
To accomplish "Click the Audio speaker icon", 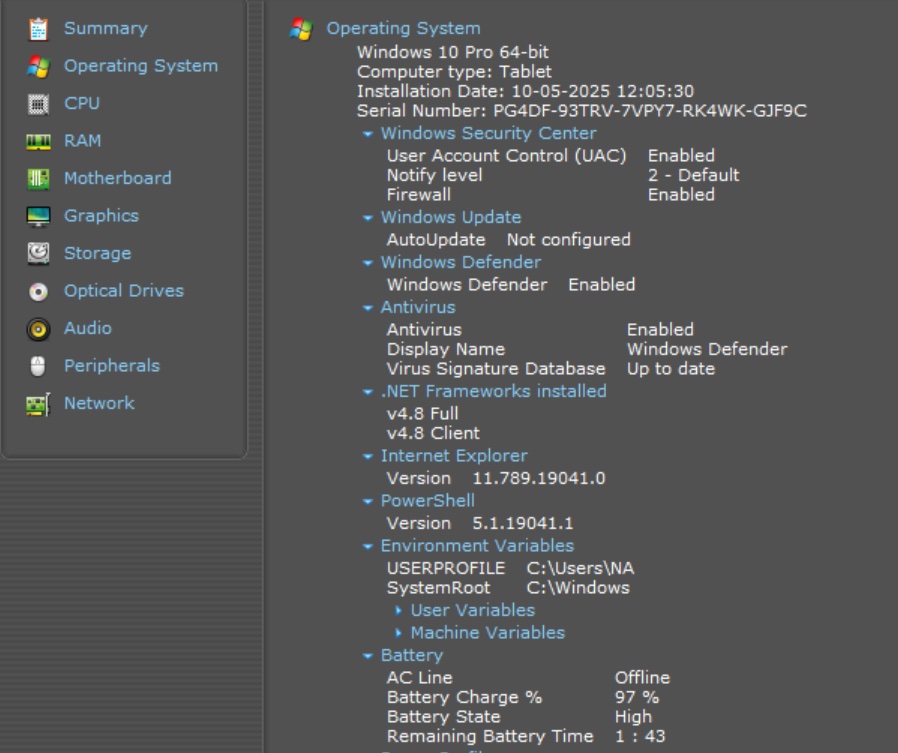I will 38,329.
